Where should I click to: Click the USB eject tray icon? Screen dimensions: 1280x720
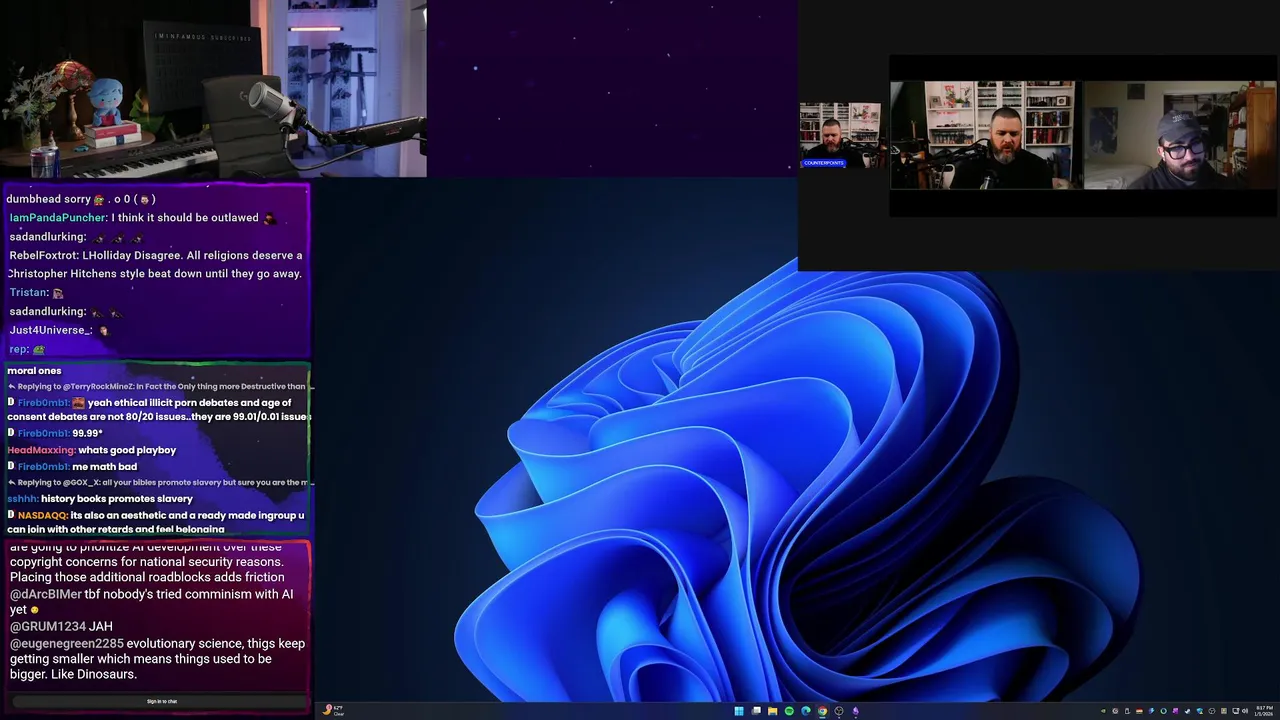pos(1127,711)
